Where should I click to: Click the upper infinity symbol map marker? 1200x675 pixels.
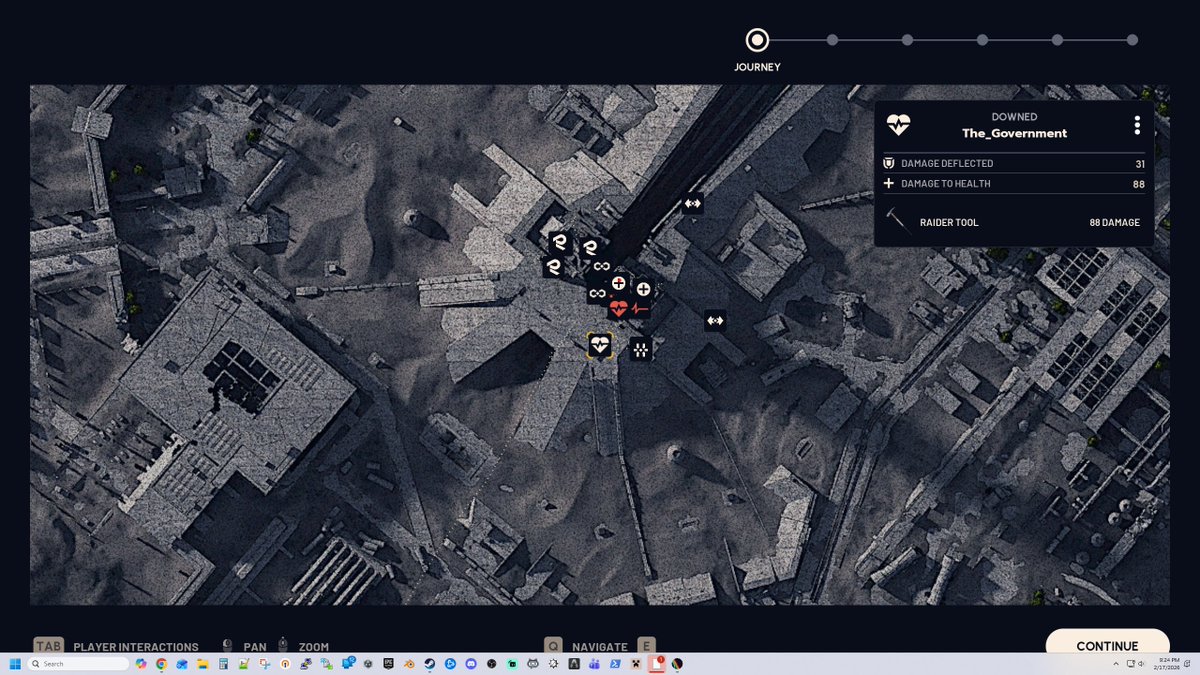pyautogui.click(x=601, y=266)
